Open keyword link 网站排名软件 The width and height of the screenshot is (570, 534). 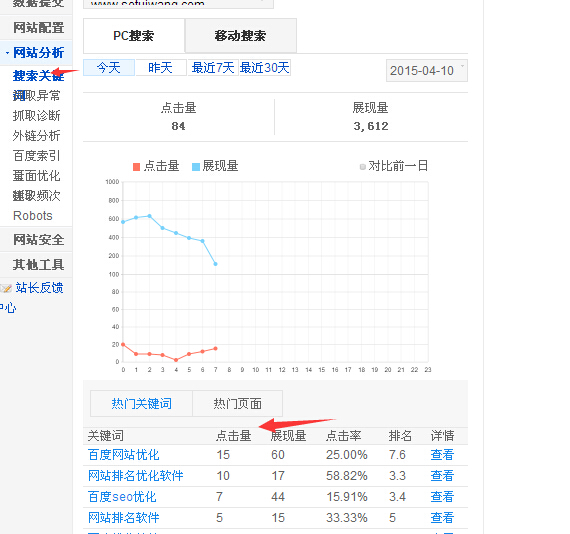tap(124, 518)
